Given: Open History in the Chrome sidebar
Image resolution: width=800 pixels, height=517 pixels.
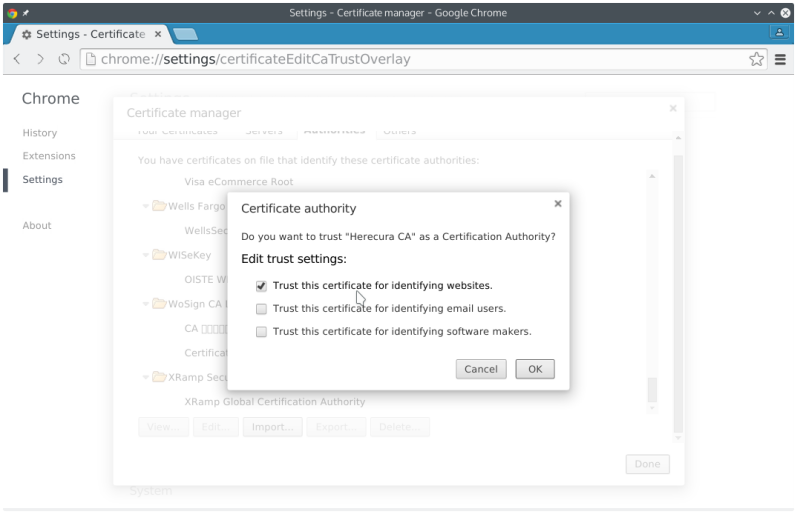Looking at the screenshot, I should 40,133.
